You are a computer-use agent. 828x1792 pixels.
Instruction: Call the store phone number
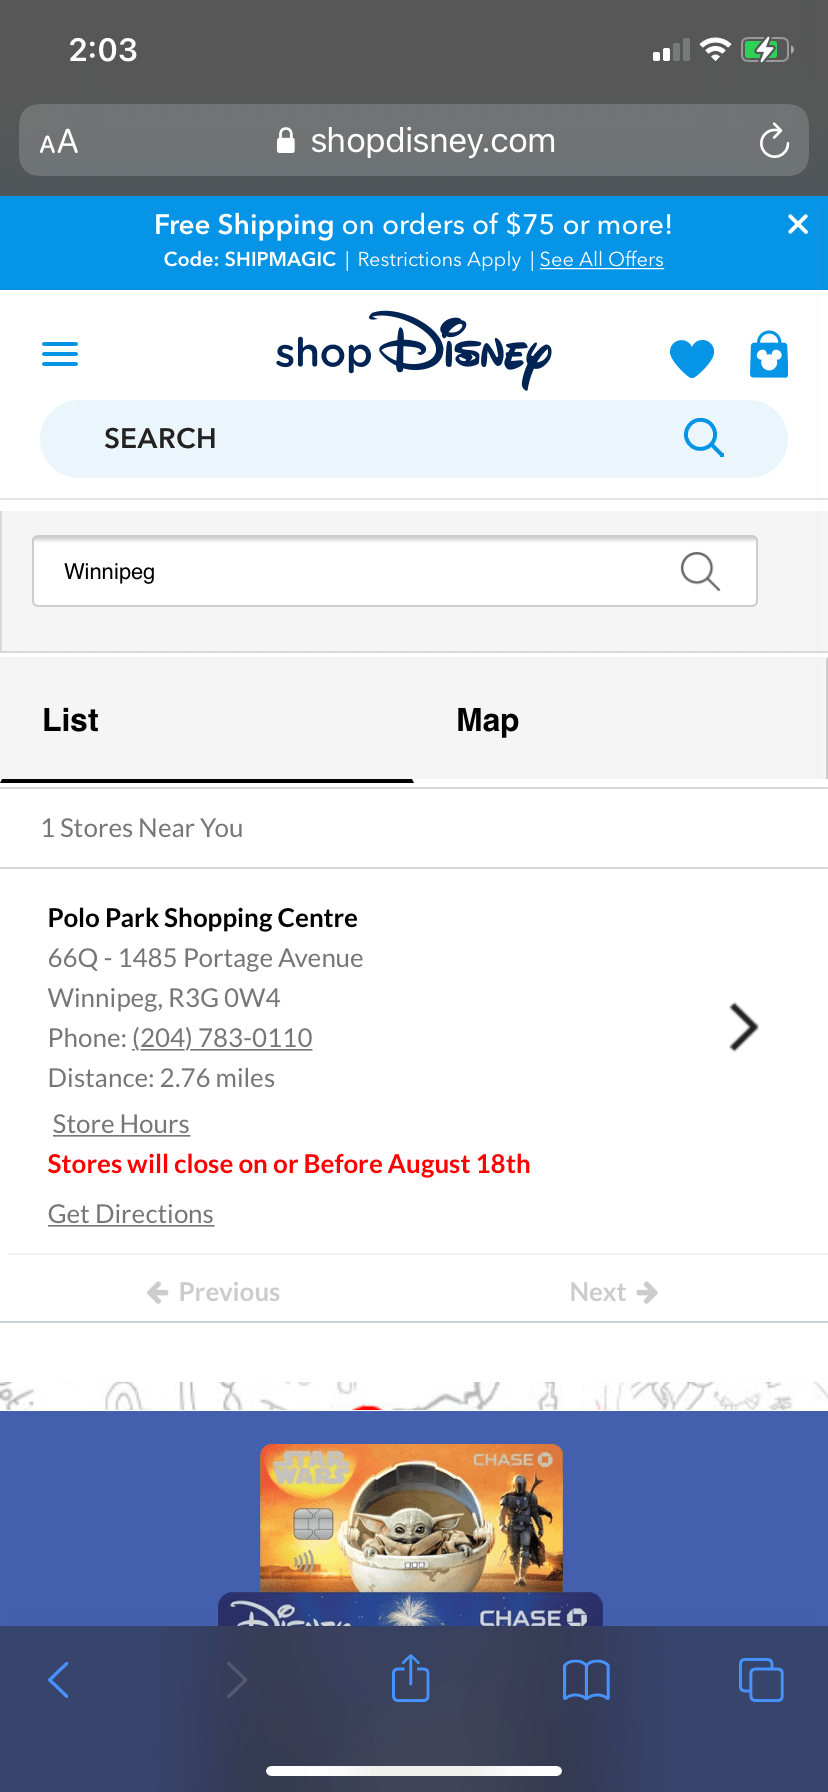[x=222, y=1038]
